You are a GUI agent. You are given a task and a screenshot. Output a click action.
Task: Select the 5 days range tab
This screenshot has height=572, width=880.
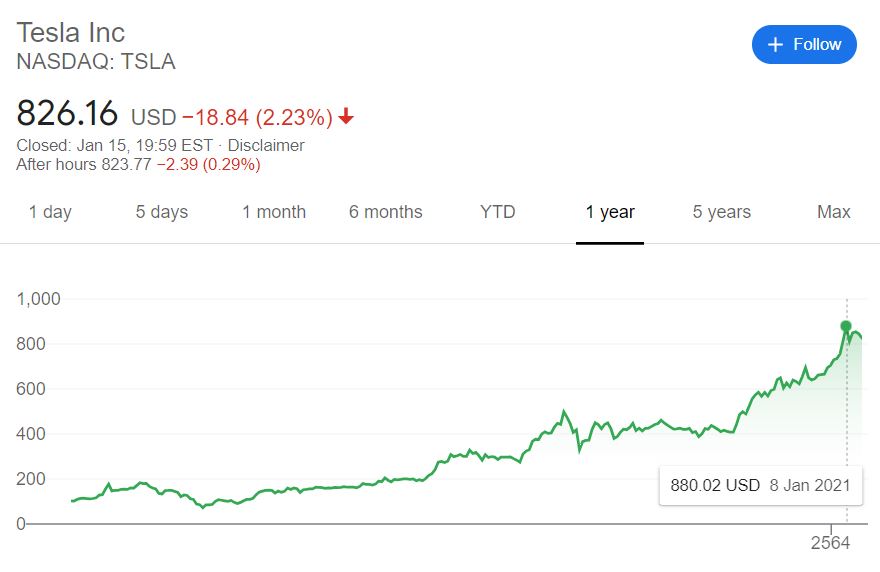click(162, 212)
